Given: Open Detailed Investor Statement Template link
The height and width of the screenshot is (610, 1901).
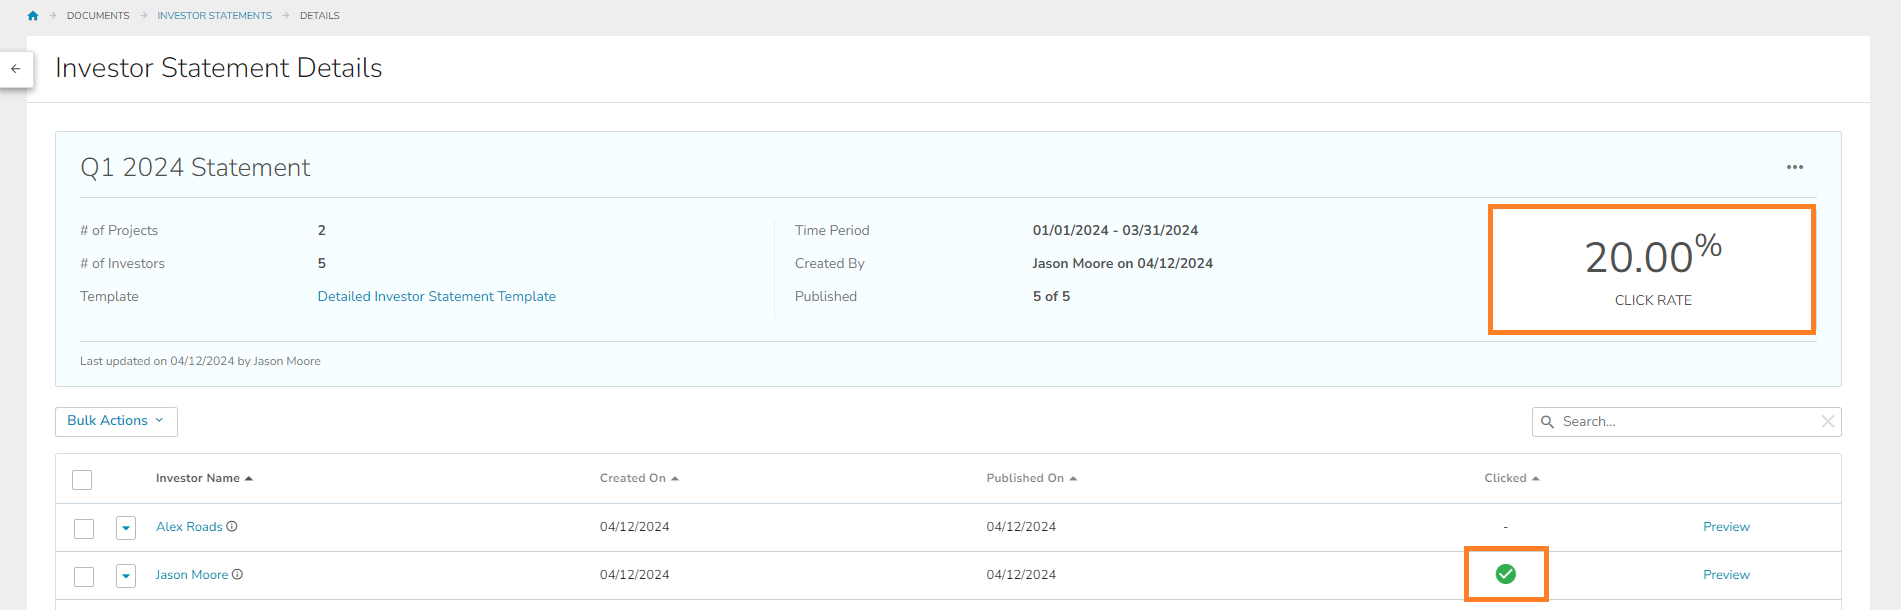Looking at the screenshot, I should (437, 297).
